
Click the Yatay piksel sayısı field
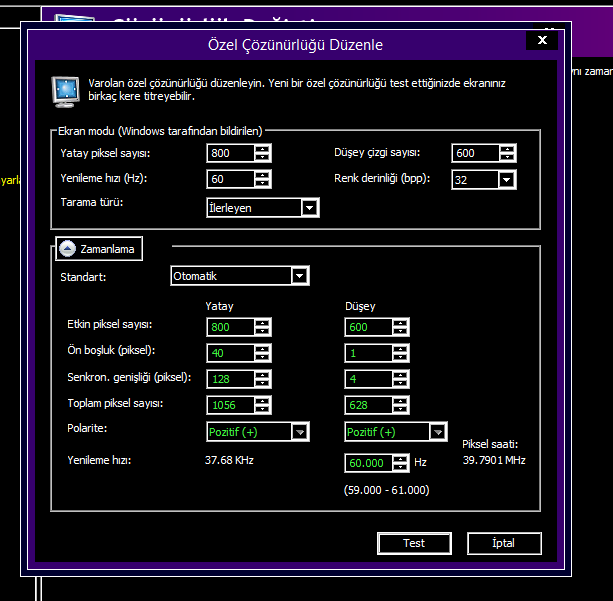[x=229, y=153]
